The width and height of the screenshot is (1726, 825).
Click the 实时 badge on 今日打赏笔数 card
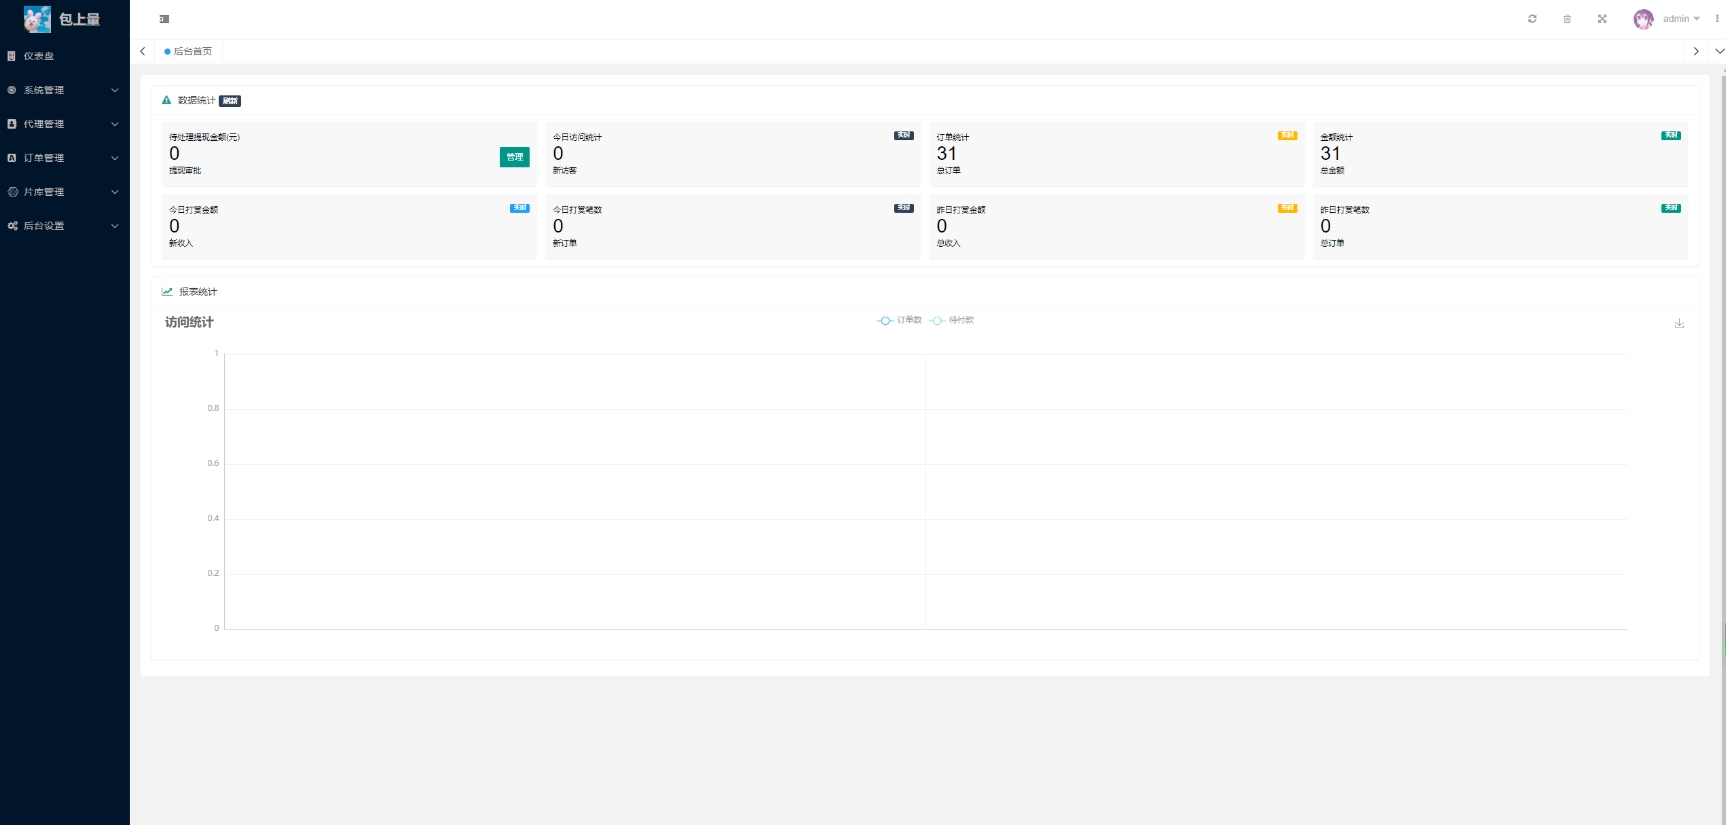point(904,208)
